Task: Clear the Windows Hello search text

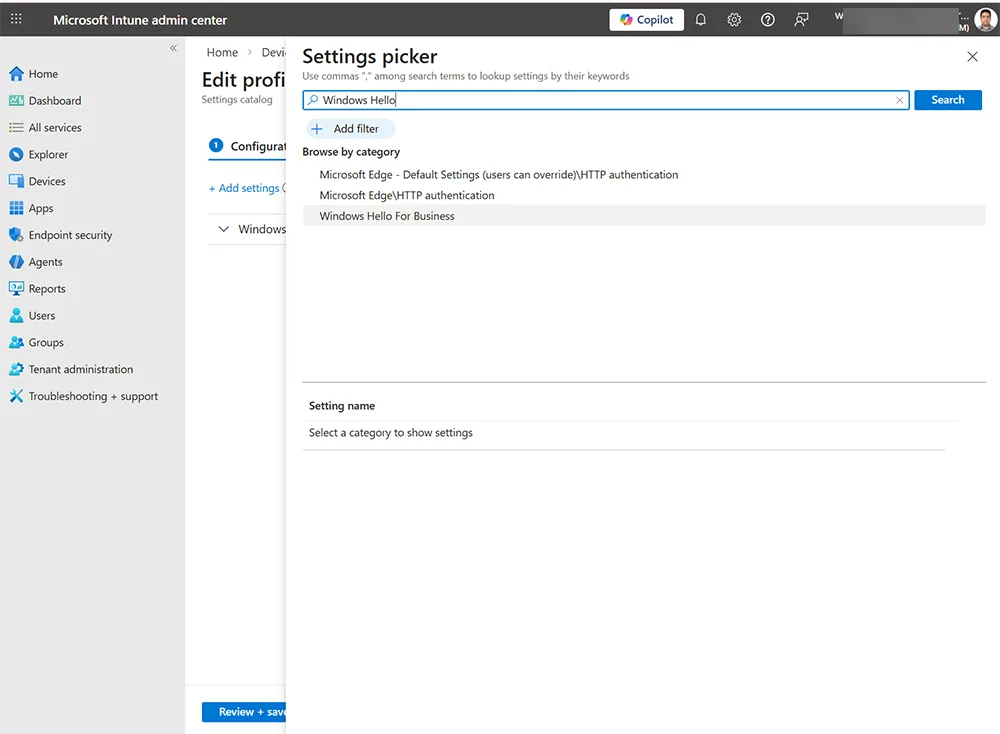Action: pos(899,100)
